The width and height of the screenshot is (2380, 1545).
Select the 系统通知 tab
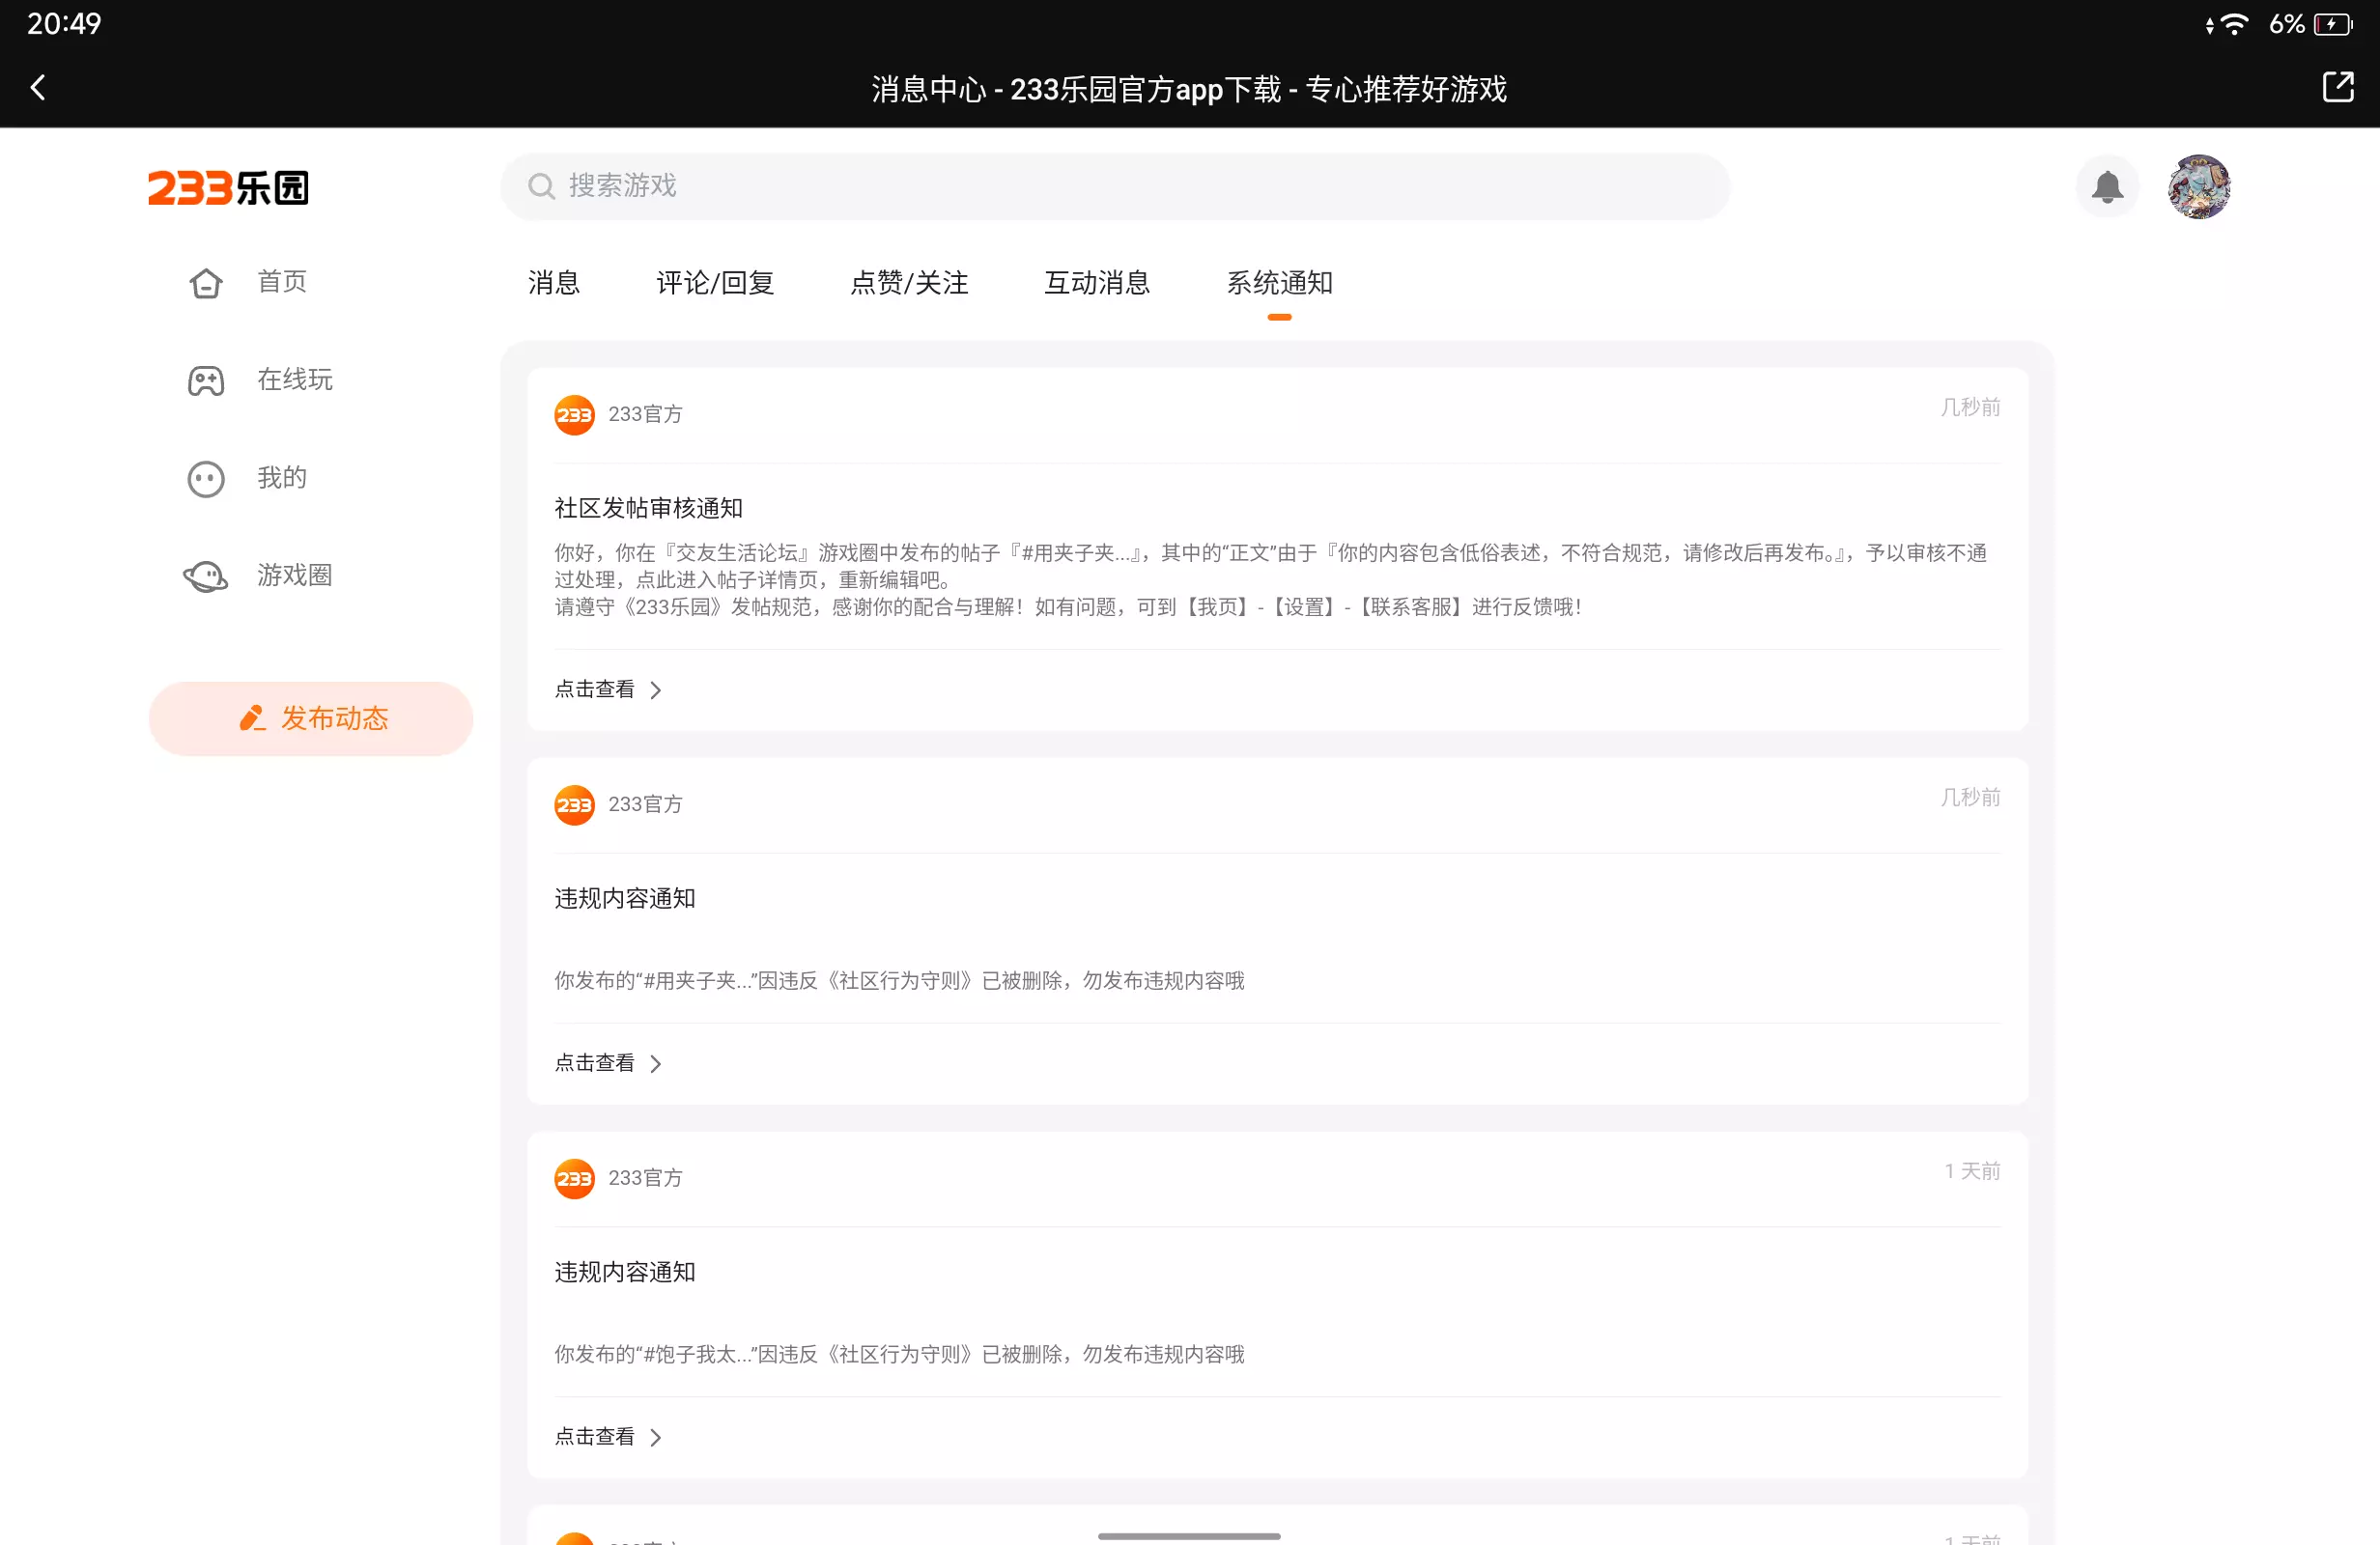(1279, 283)
